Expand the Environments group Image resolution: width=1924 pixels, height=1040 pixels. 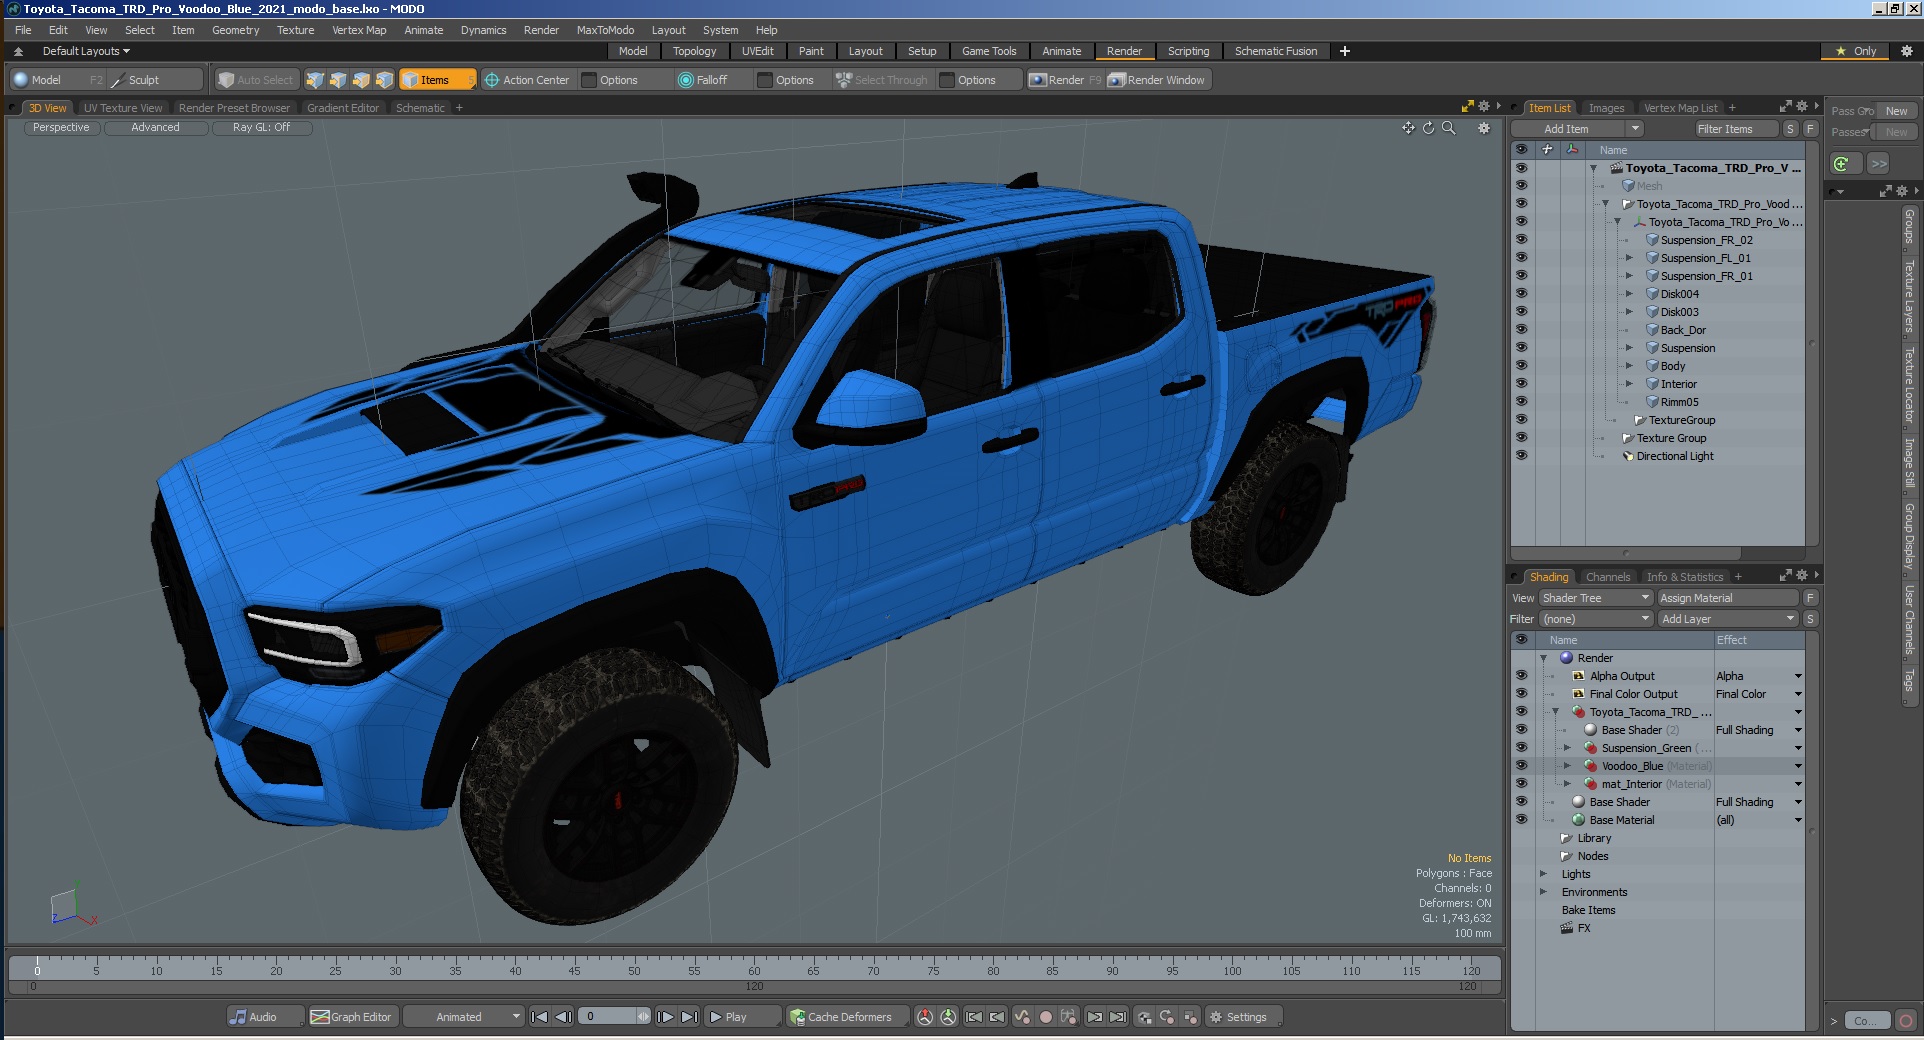click(x=1544, y=892)
